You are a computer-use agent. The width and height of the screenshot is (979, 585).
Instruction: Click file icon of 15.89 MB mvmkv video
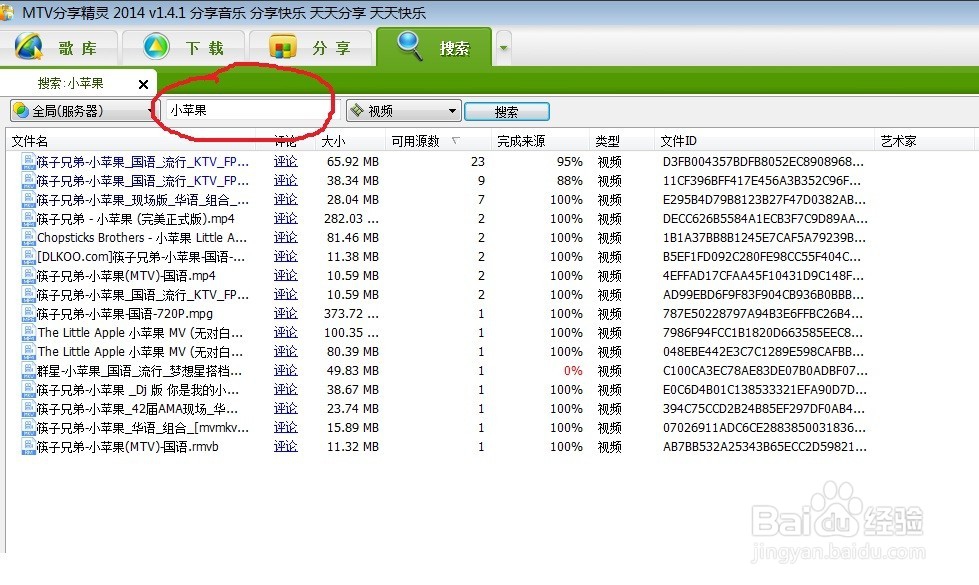[28, 428]
